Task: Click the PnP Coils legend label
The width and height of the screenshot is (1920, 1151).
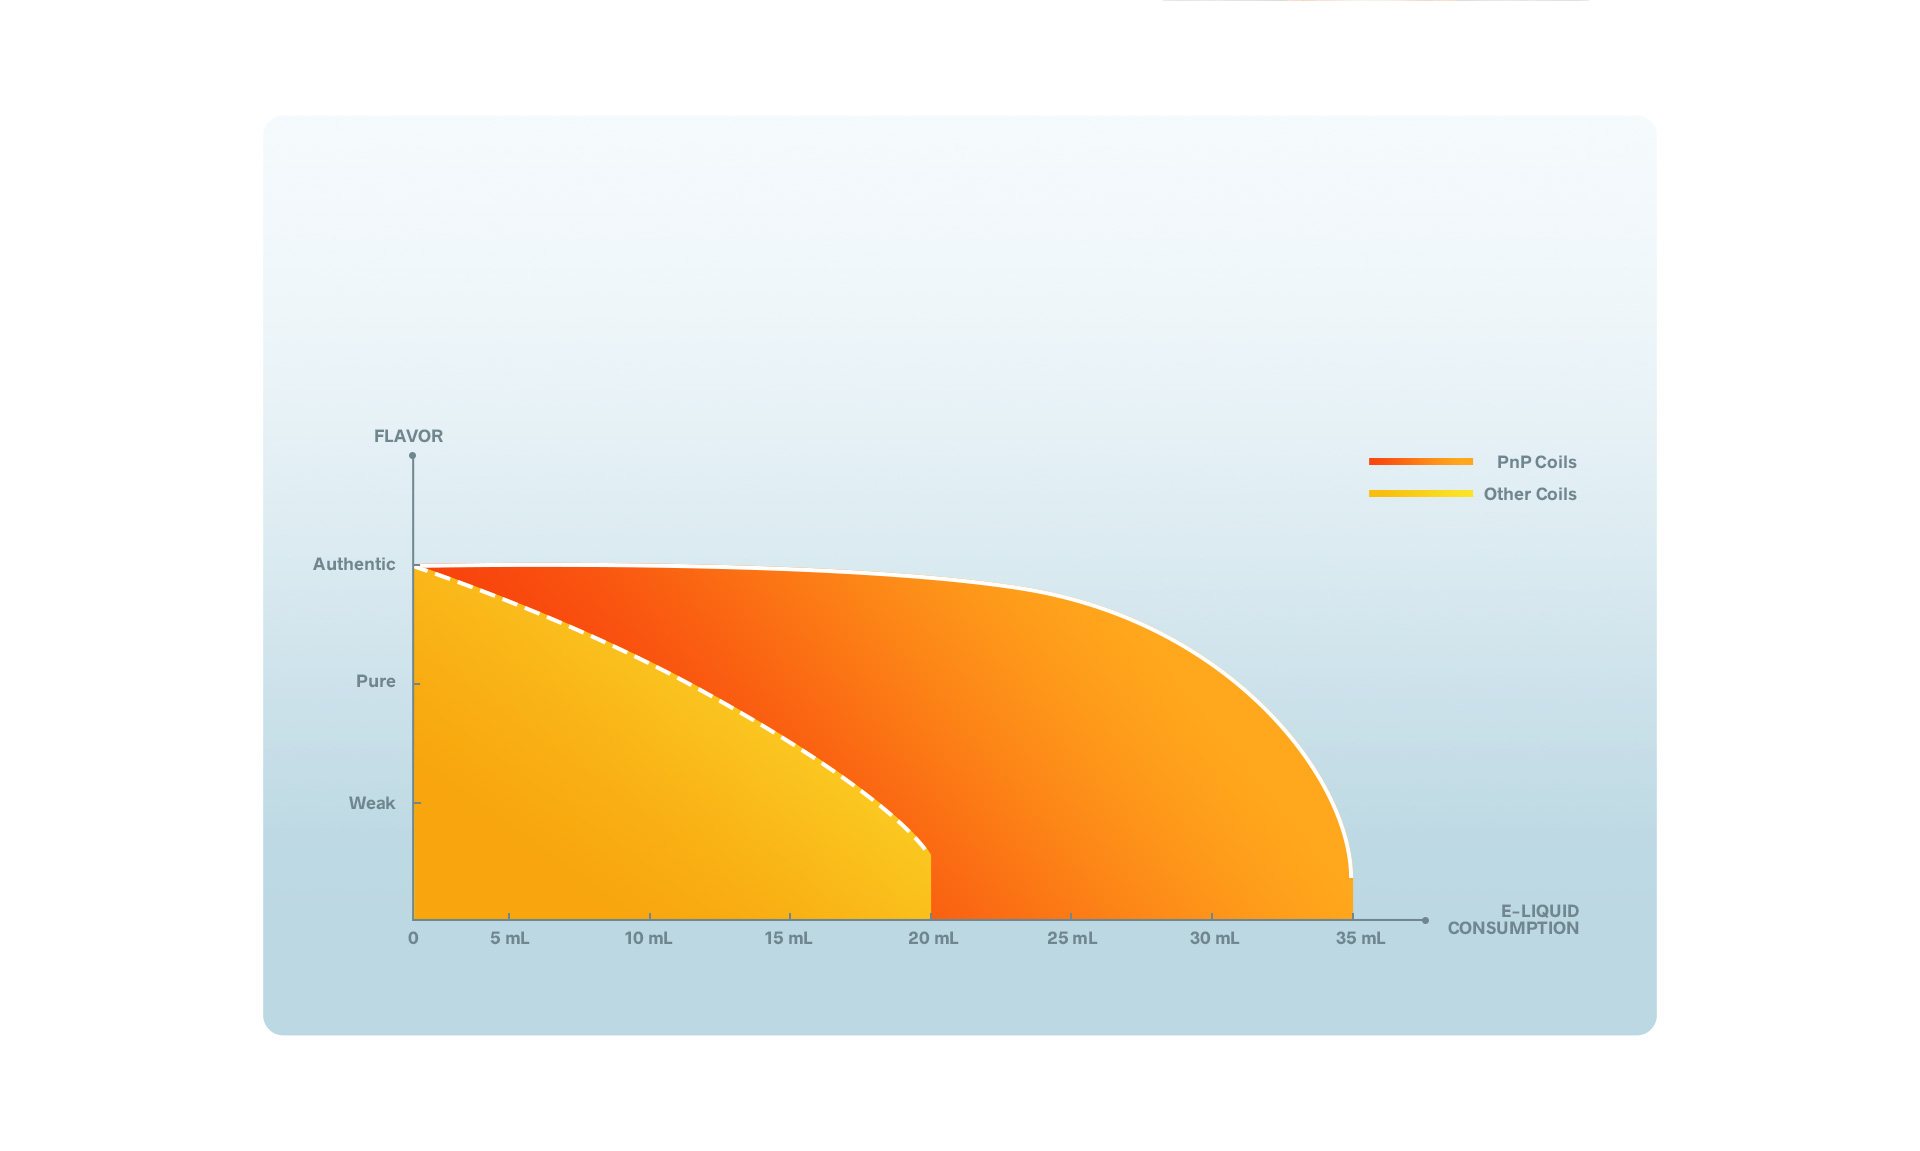Action: pyautogui.click(x=1536, y=462)
